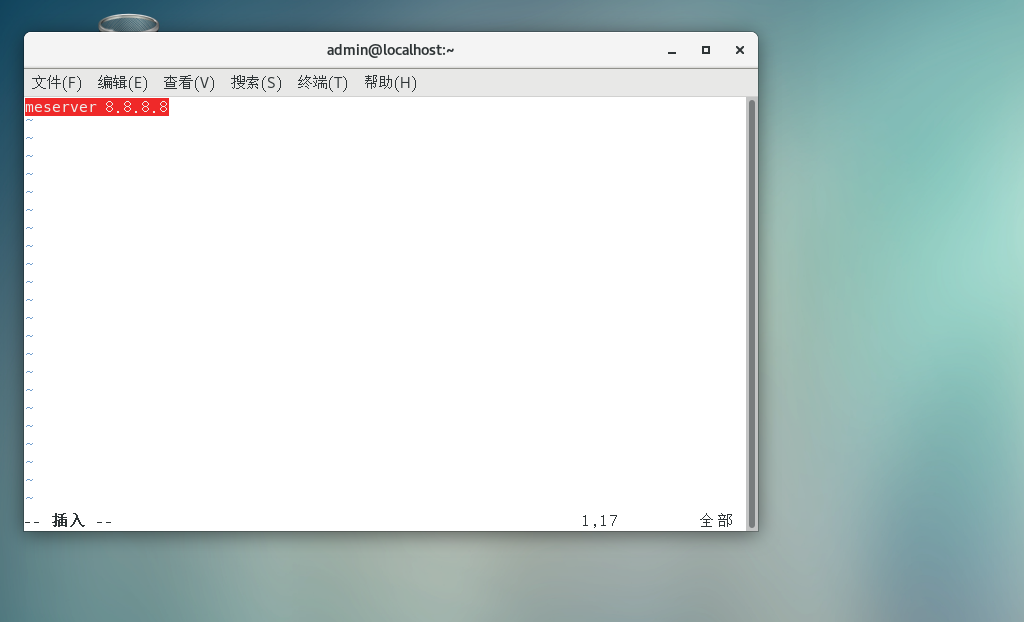This screenshot has width=1024, height=622.
Task: Open the 搜索(S) menu
Action: [x=256, y=83]
